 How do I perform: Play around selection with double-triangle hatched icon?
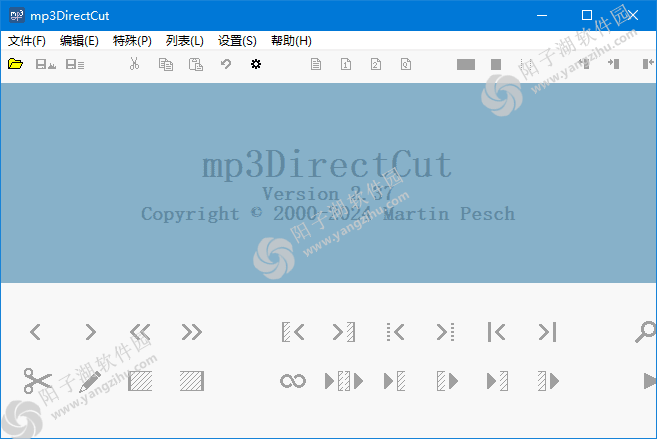344,381
